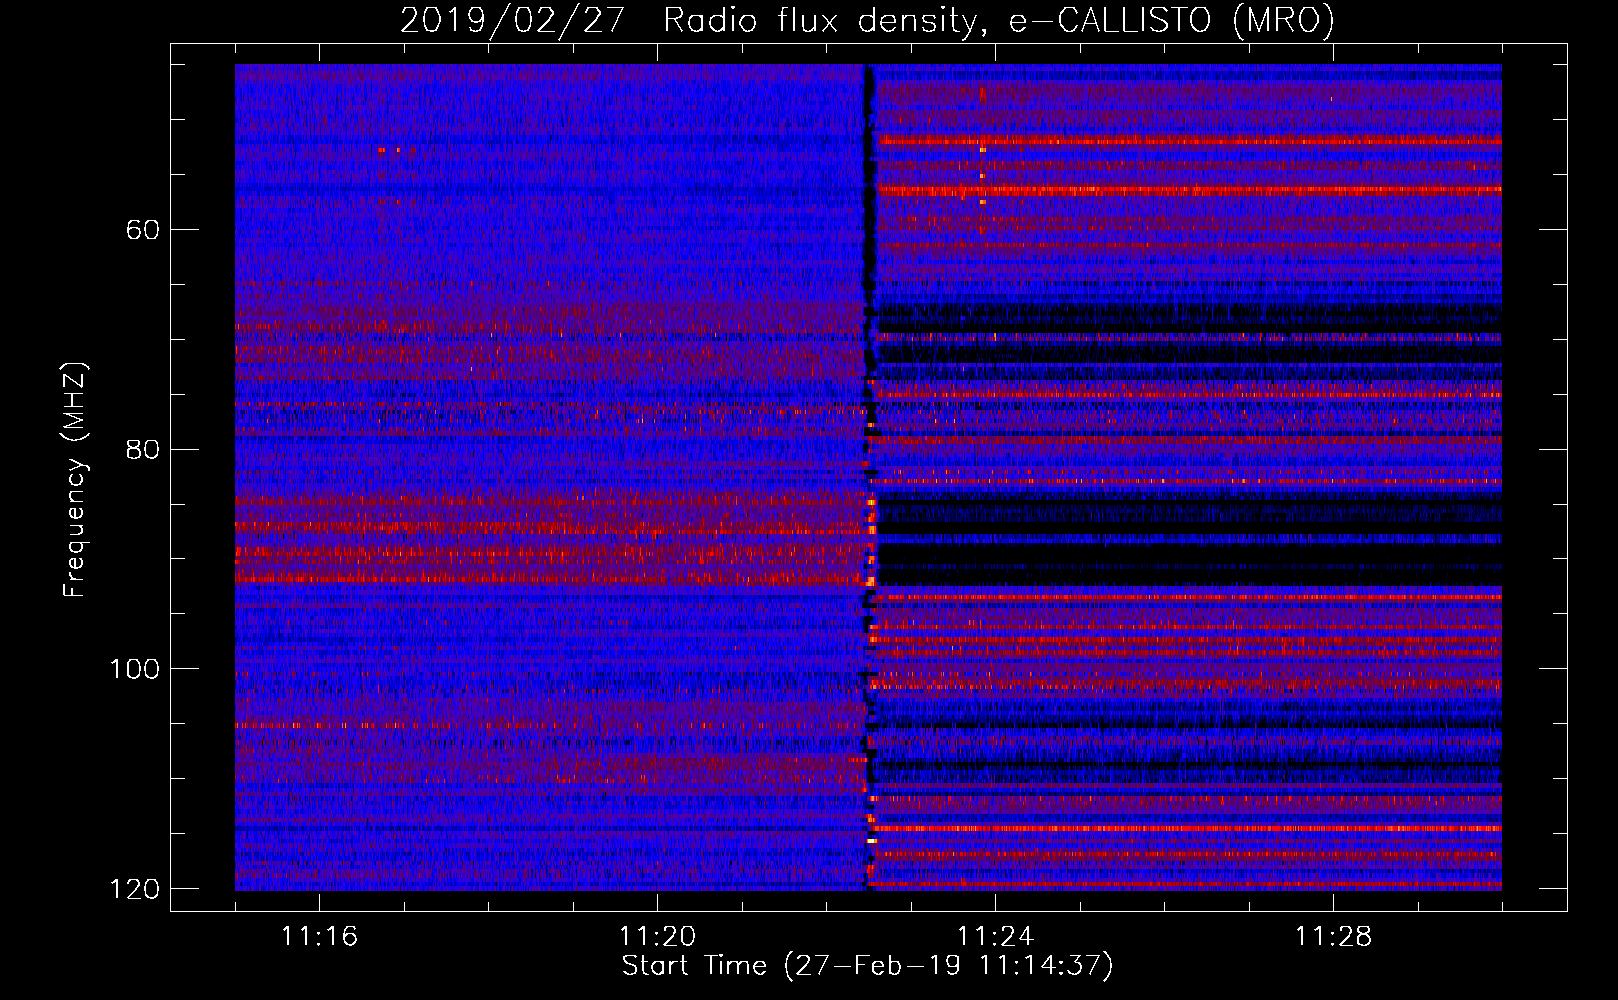1618x1000 pixels.
Task: Click the date '2019/02/27' in the title
Action: pyautogui.click(x=514, y=20)
